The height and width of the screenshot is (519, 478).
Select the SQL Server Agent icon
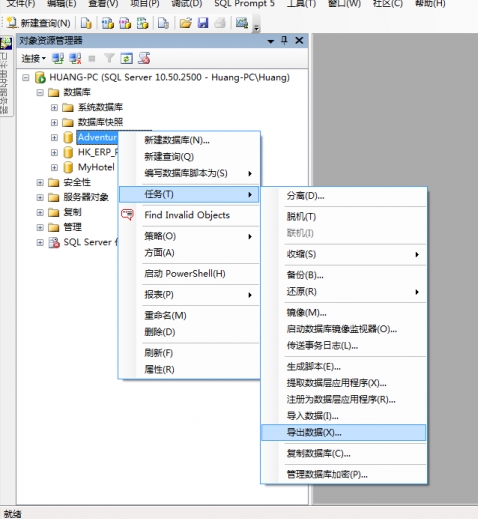(x=54, y=242)
